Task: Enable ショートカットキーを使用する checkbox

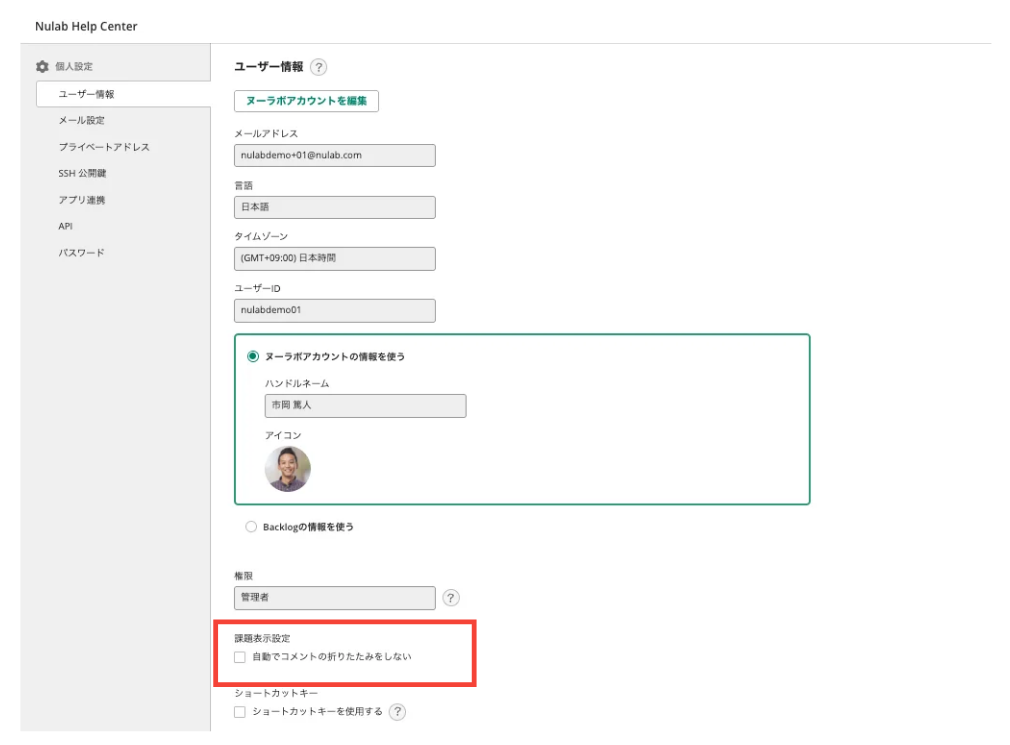Action: click(x=240, y=712)
